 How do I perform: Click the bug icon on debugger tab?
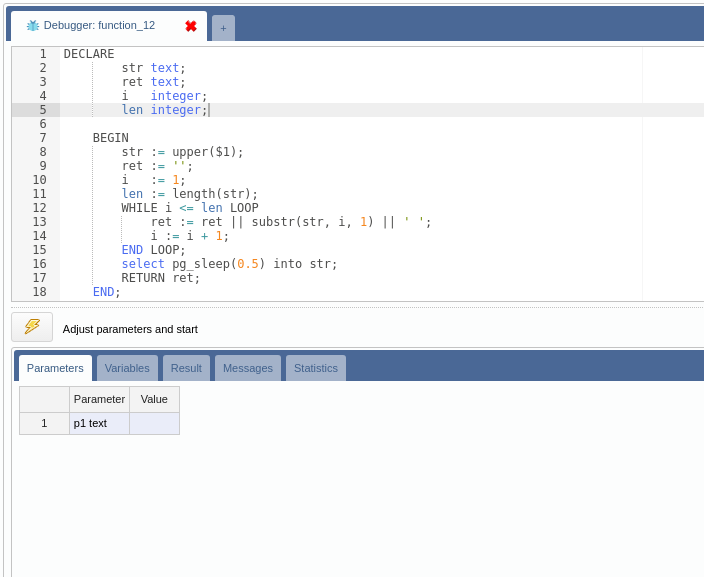coord(32,26)
